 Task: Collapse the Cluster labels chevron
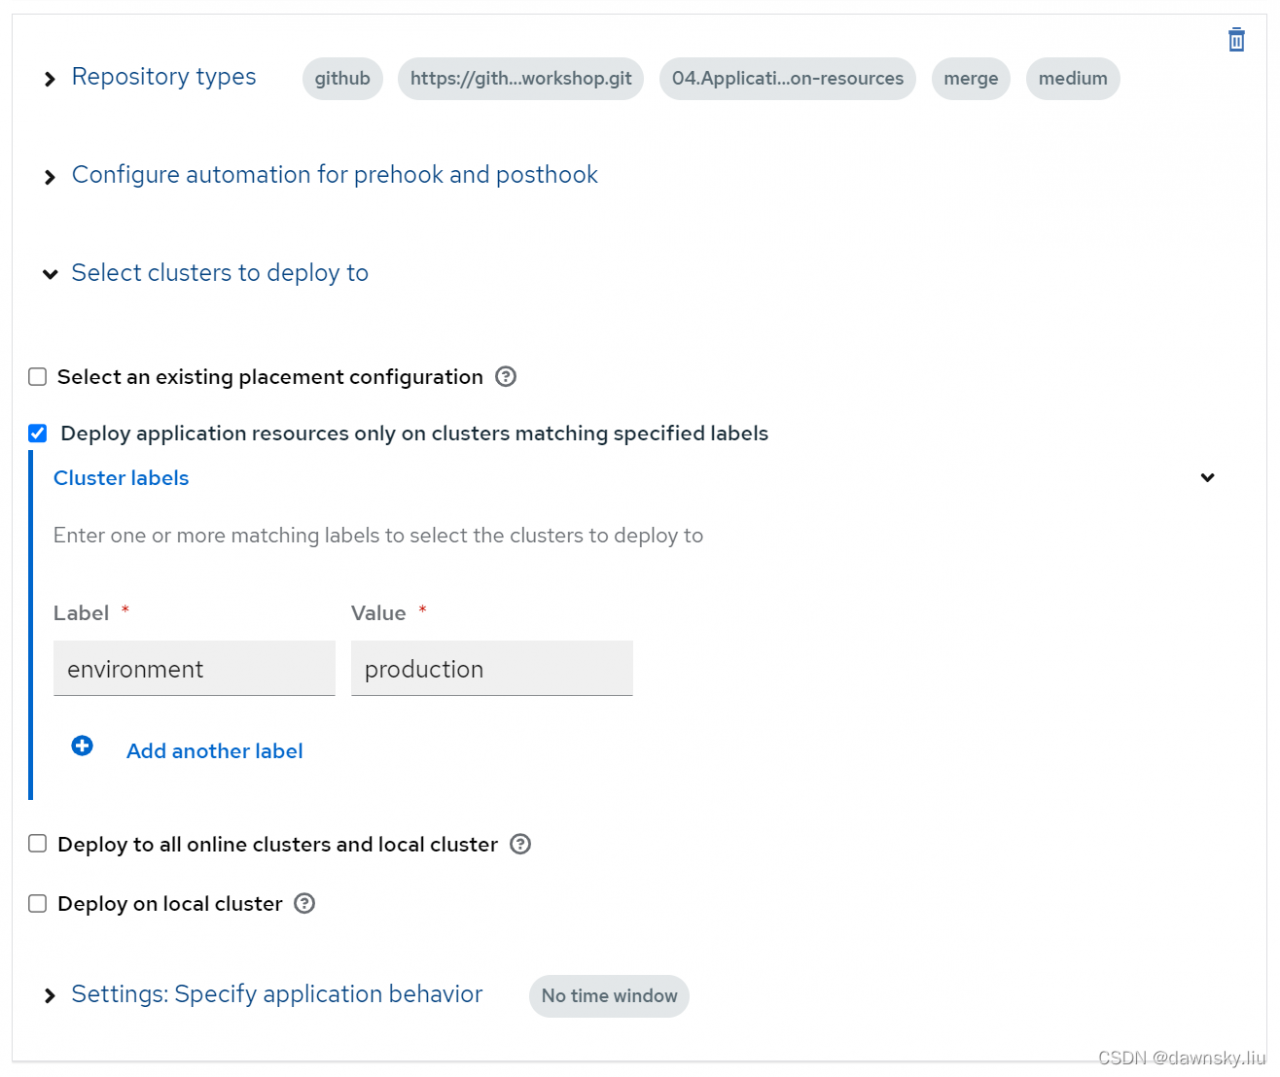(x=1207, y=478)
